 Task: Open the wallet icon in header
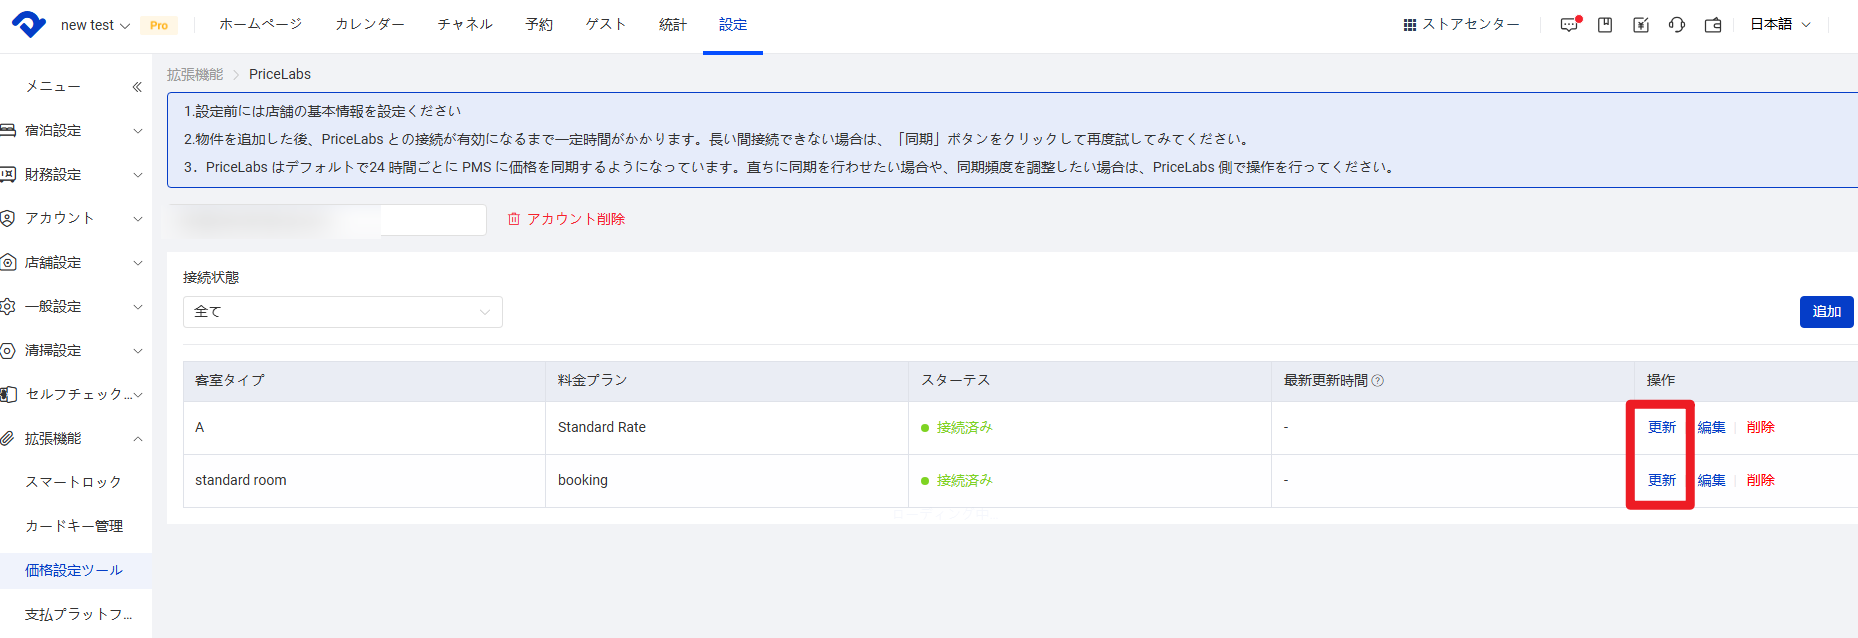coord(1713,25)
